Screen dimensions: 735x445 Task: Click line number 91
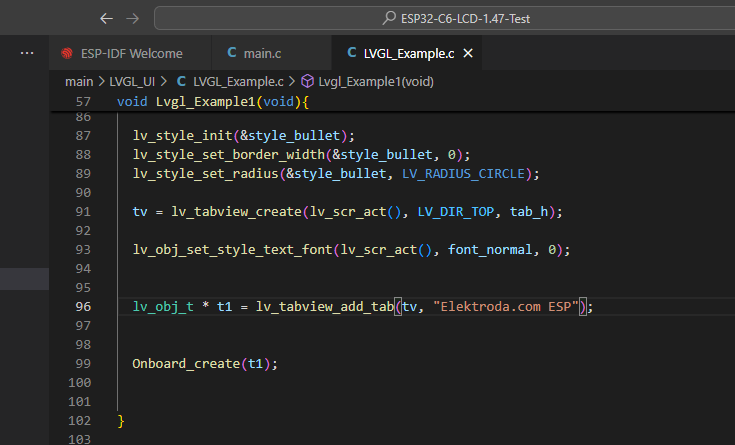pyautogui.click(x=83, y=211)
